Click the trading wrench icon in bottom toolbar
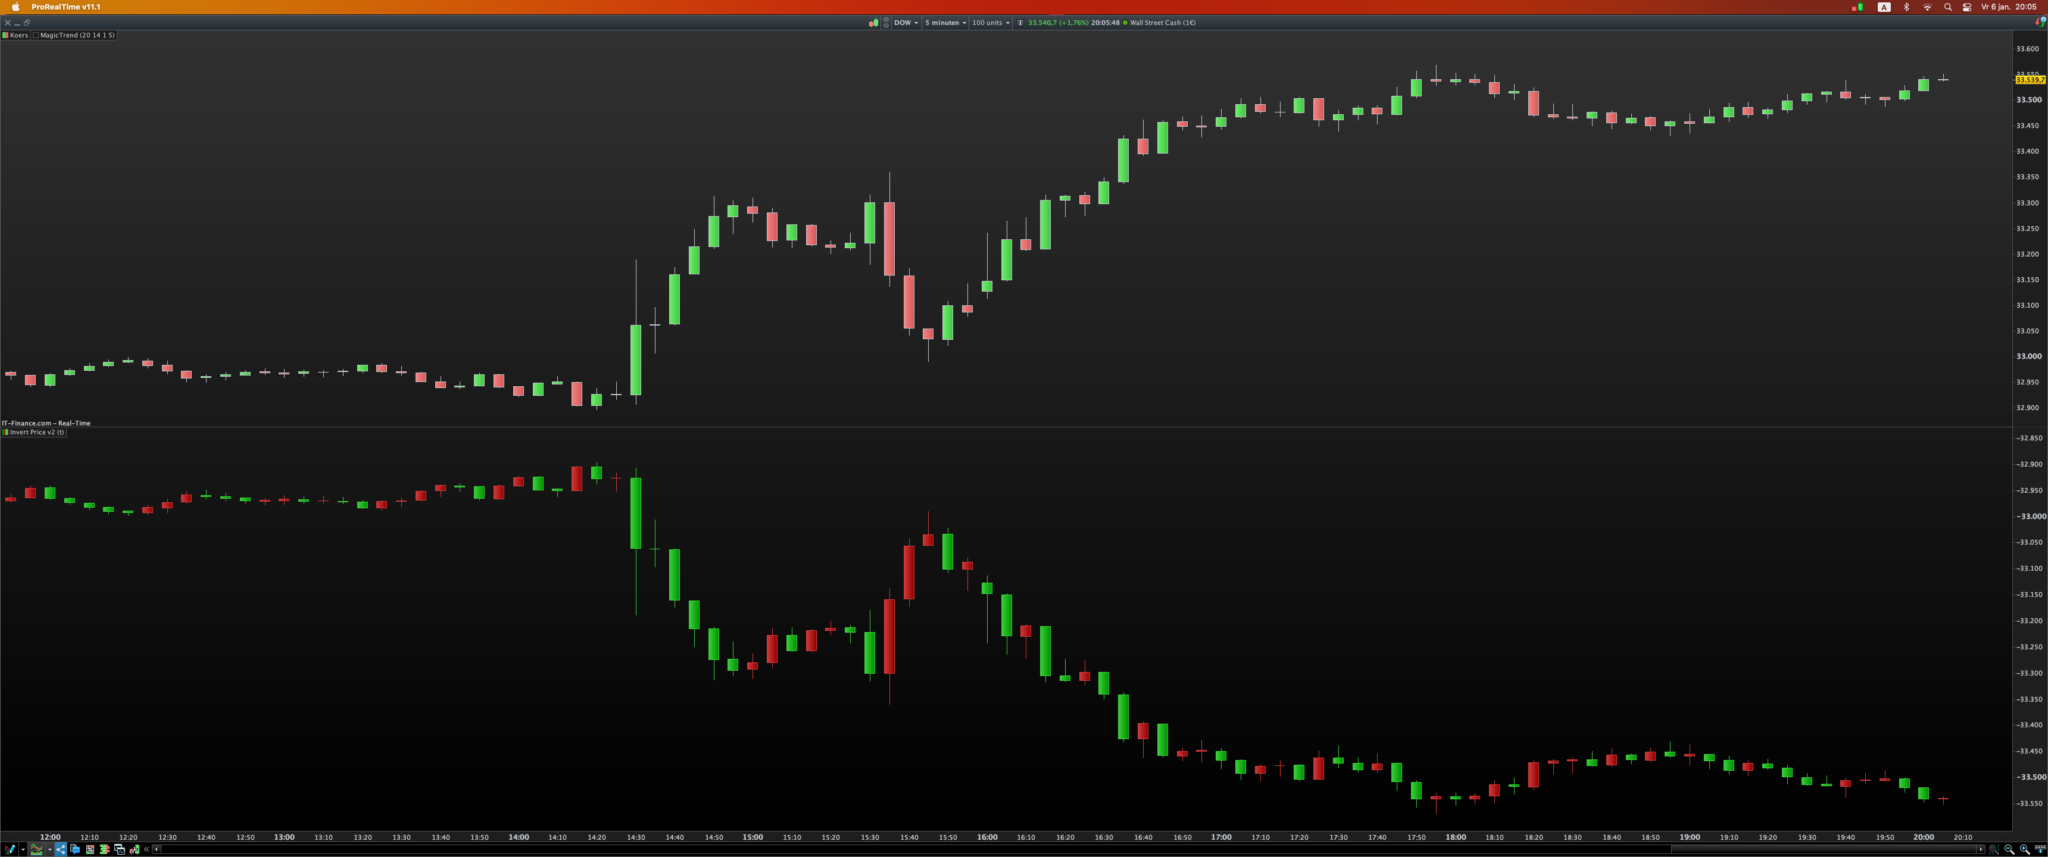 135,849
